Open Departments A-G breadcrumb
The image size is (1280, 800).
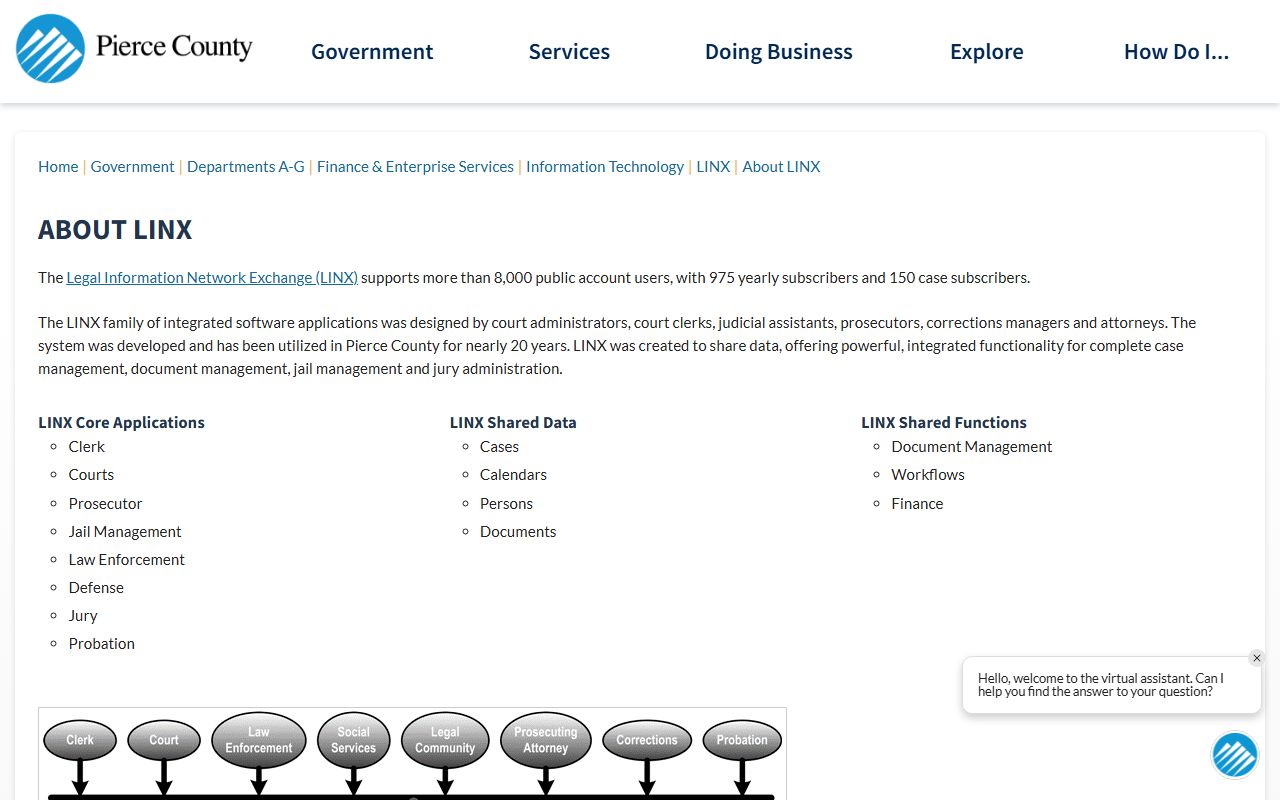(x=246, y=167)
